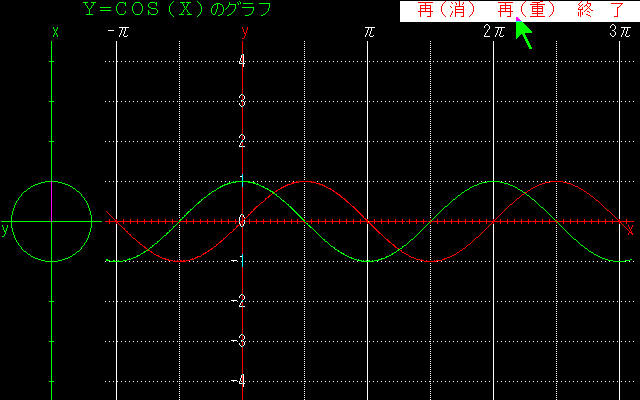Click the 再(消) redraw-with-clear menu item
The image size is (640, 400).
(447, 10)
